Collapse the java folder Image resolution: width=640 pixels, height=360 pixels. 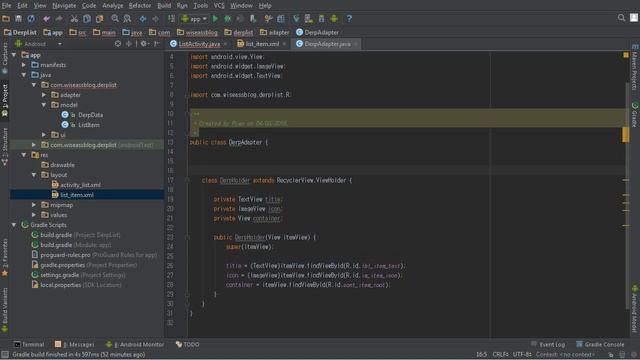point(24,75)
